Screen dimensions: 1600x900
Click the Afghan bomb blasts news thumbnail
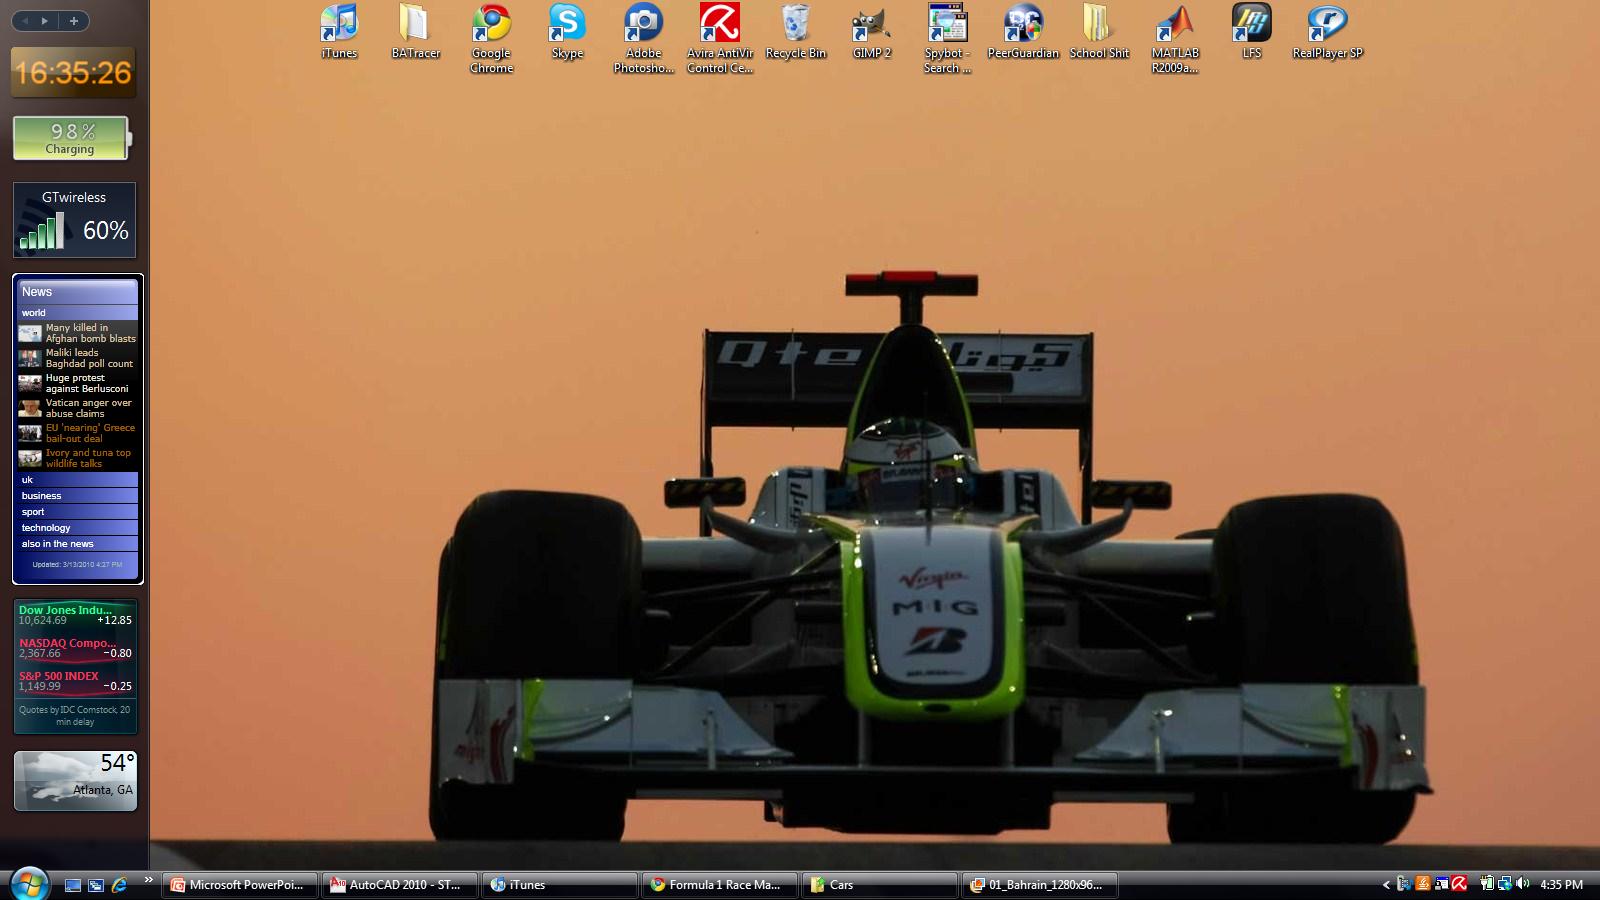pos(30,333)
